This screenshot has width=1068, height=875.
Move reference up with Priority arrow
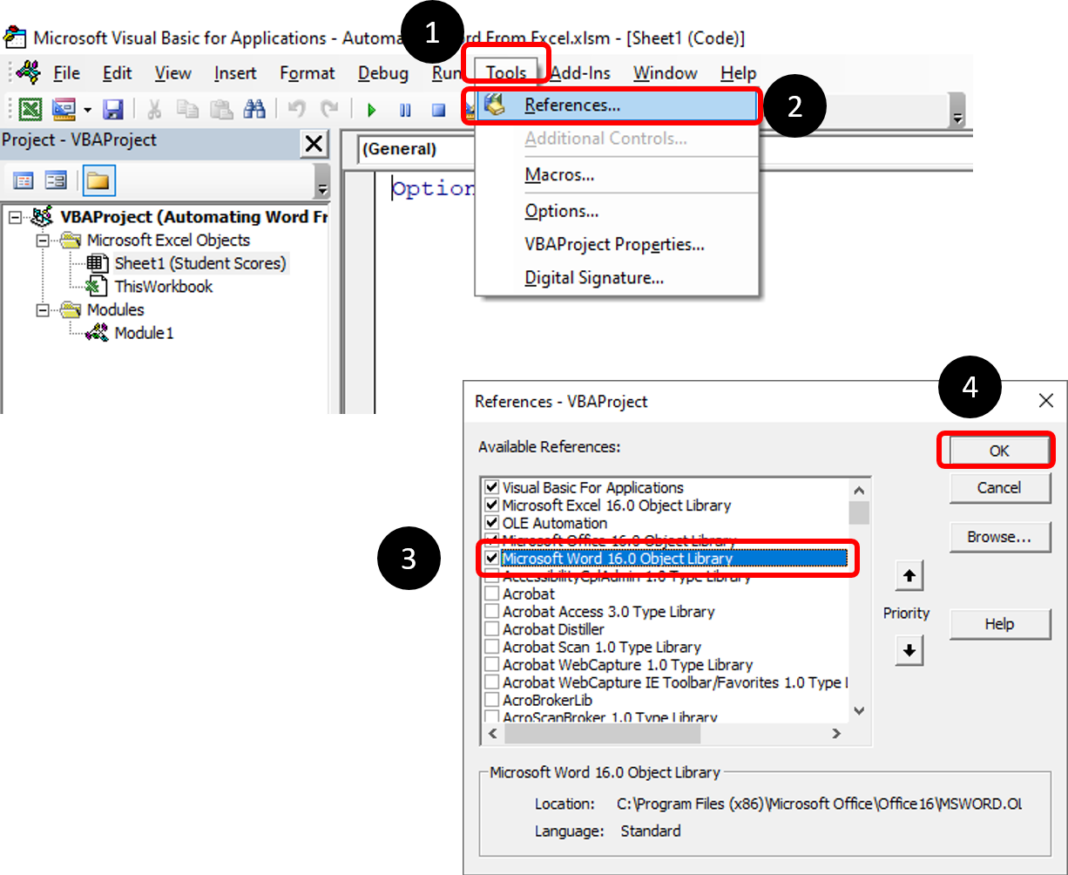pos(909,577)
